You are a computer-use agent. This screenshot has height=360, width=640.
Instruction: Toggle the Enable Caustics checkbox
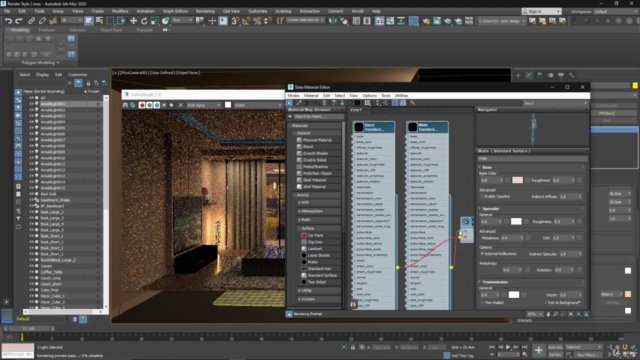click(482, 196)
